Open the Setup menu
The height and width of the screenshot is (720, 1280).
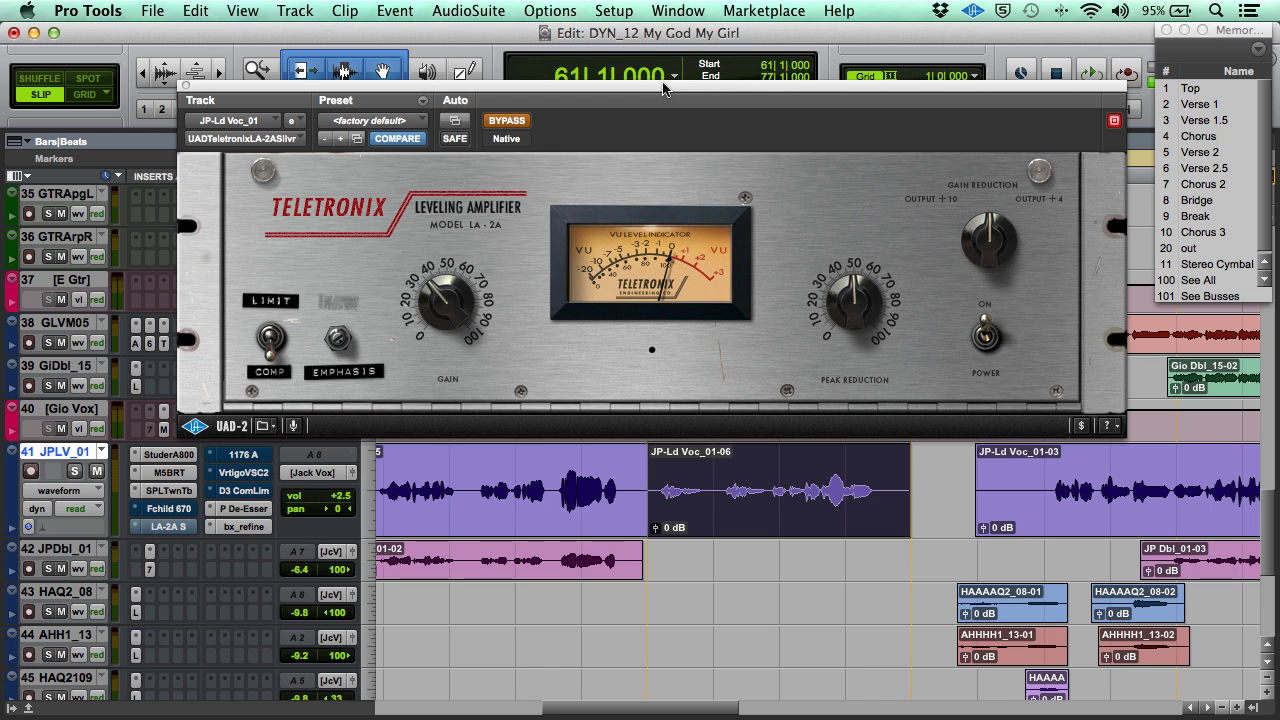pyautogui.click(x=614, y=11)
